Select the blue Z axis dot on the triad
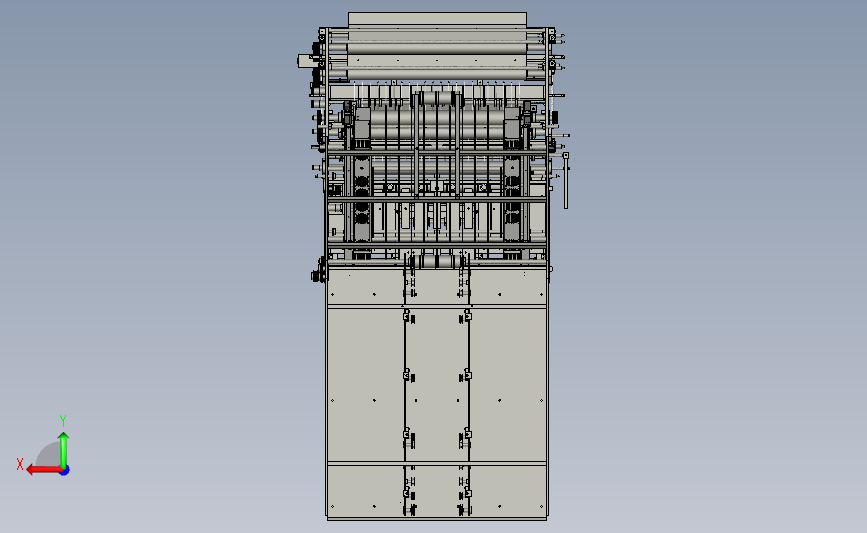Screen dimensions: 867x533 [65, 471]
